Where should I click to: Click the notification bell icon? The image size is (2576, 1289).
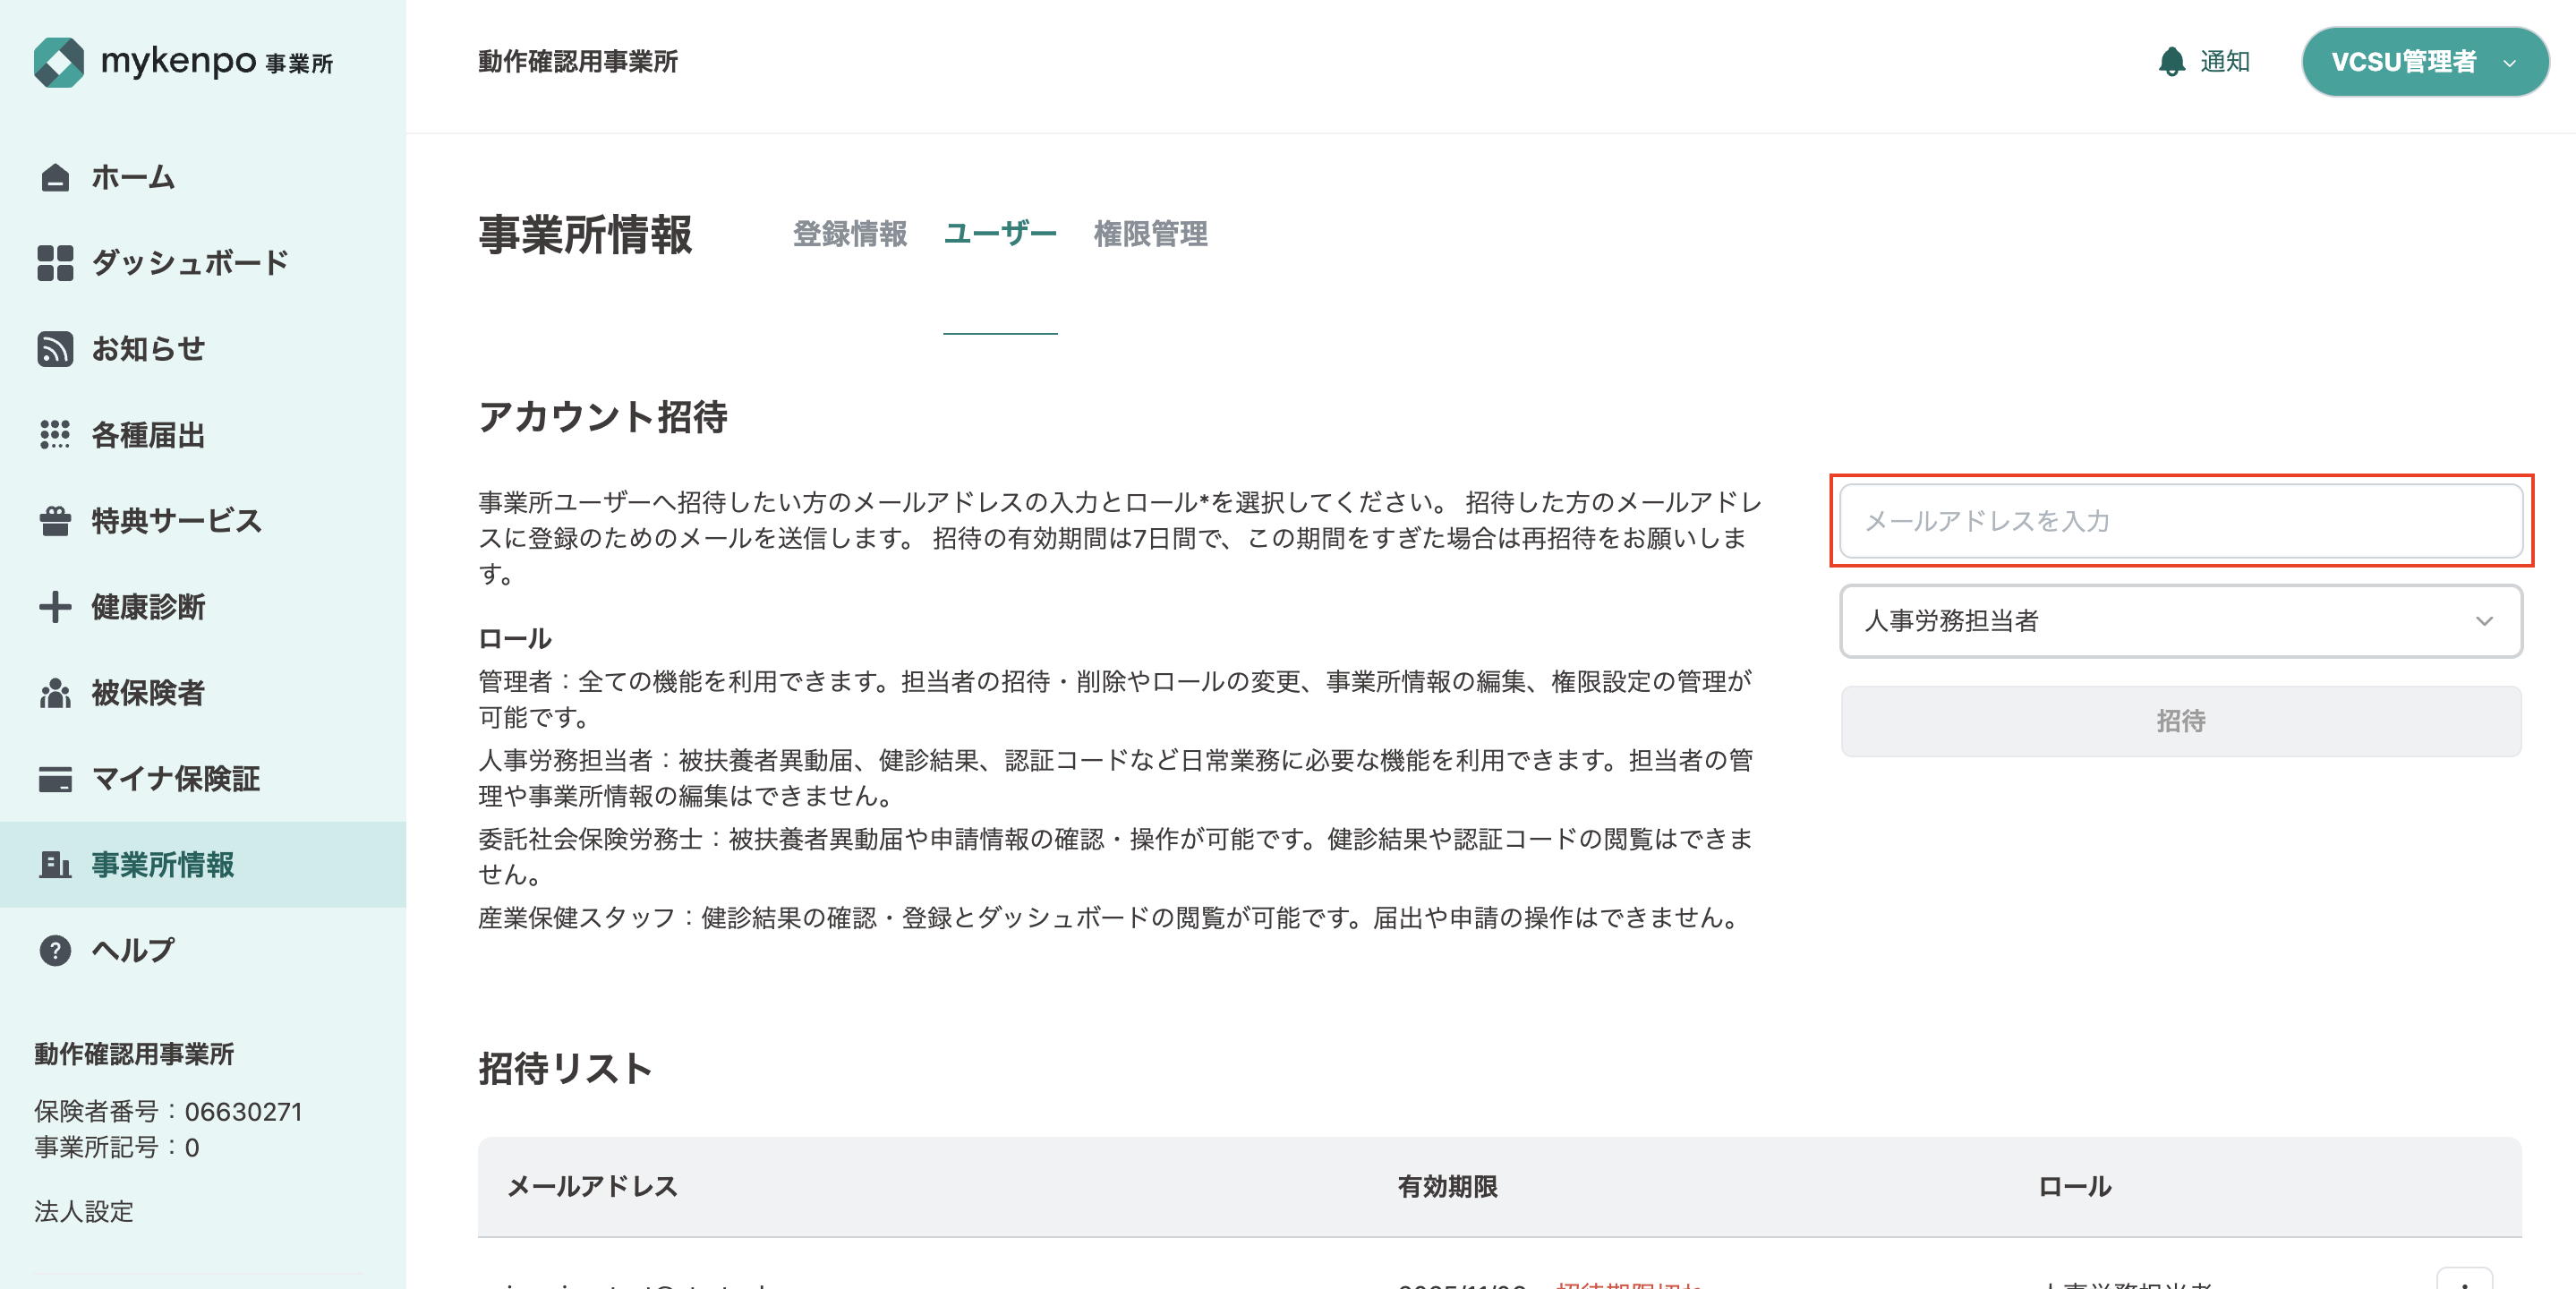[x=2171, y=62]
